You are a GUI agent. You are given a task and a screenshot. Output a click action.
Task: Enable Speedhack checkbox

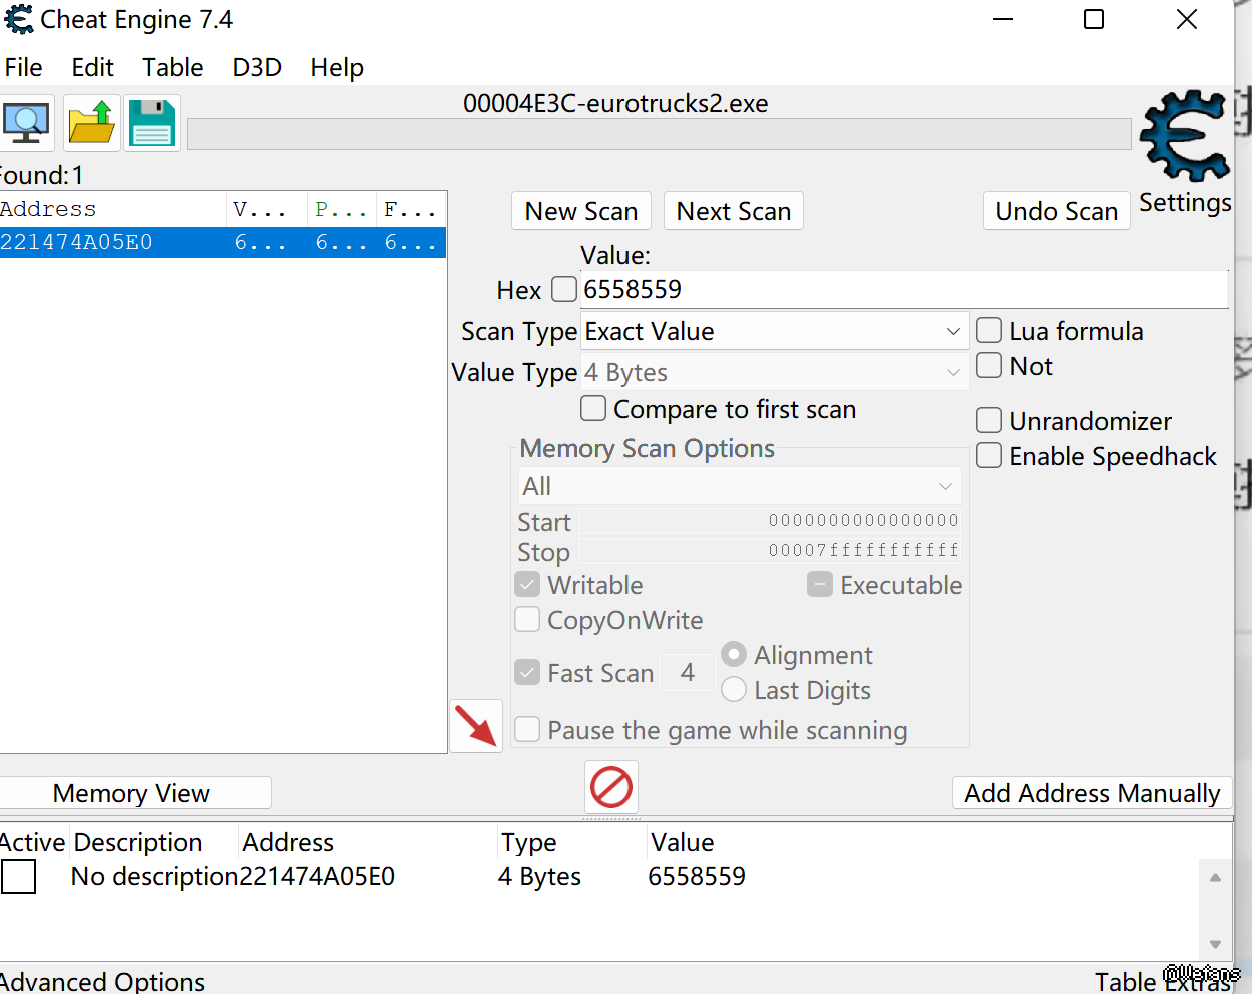[x=989, y=455]
